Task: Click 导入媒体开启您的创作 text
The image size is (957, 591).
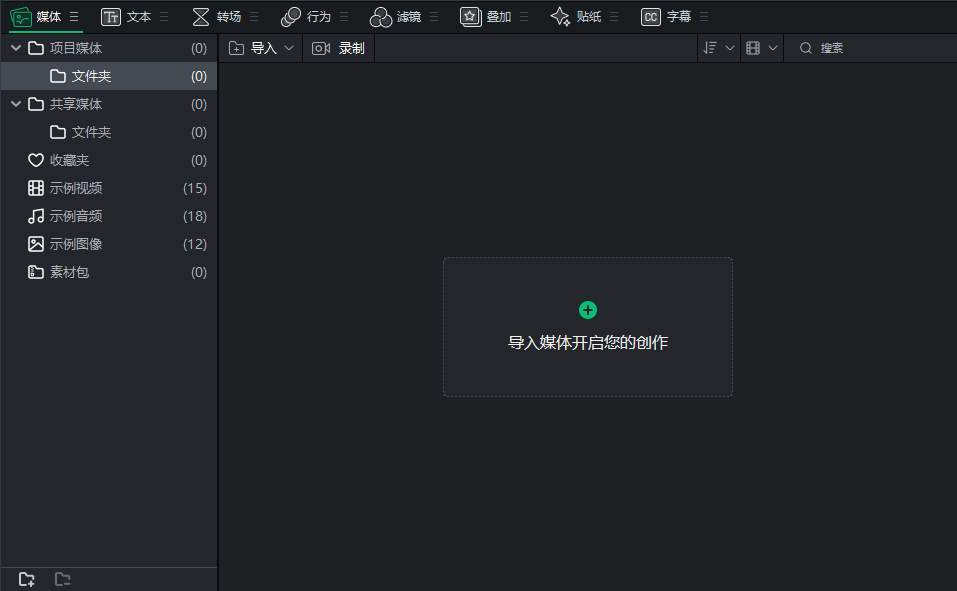Action: click(588, 343)
